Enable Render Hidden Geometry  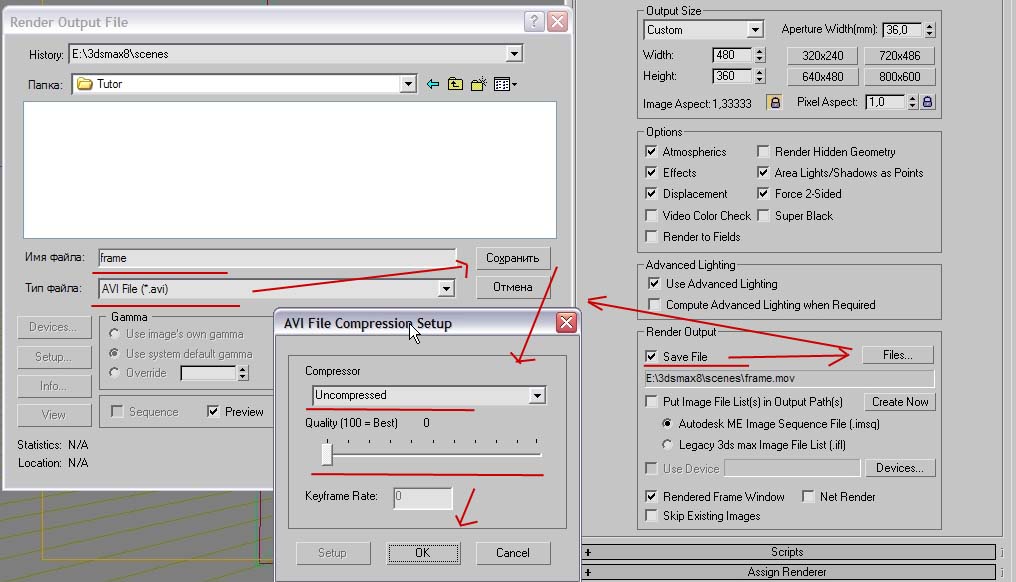tap(765, 152)
